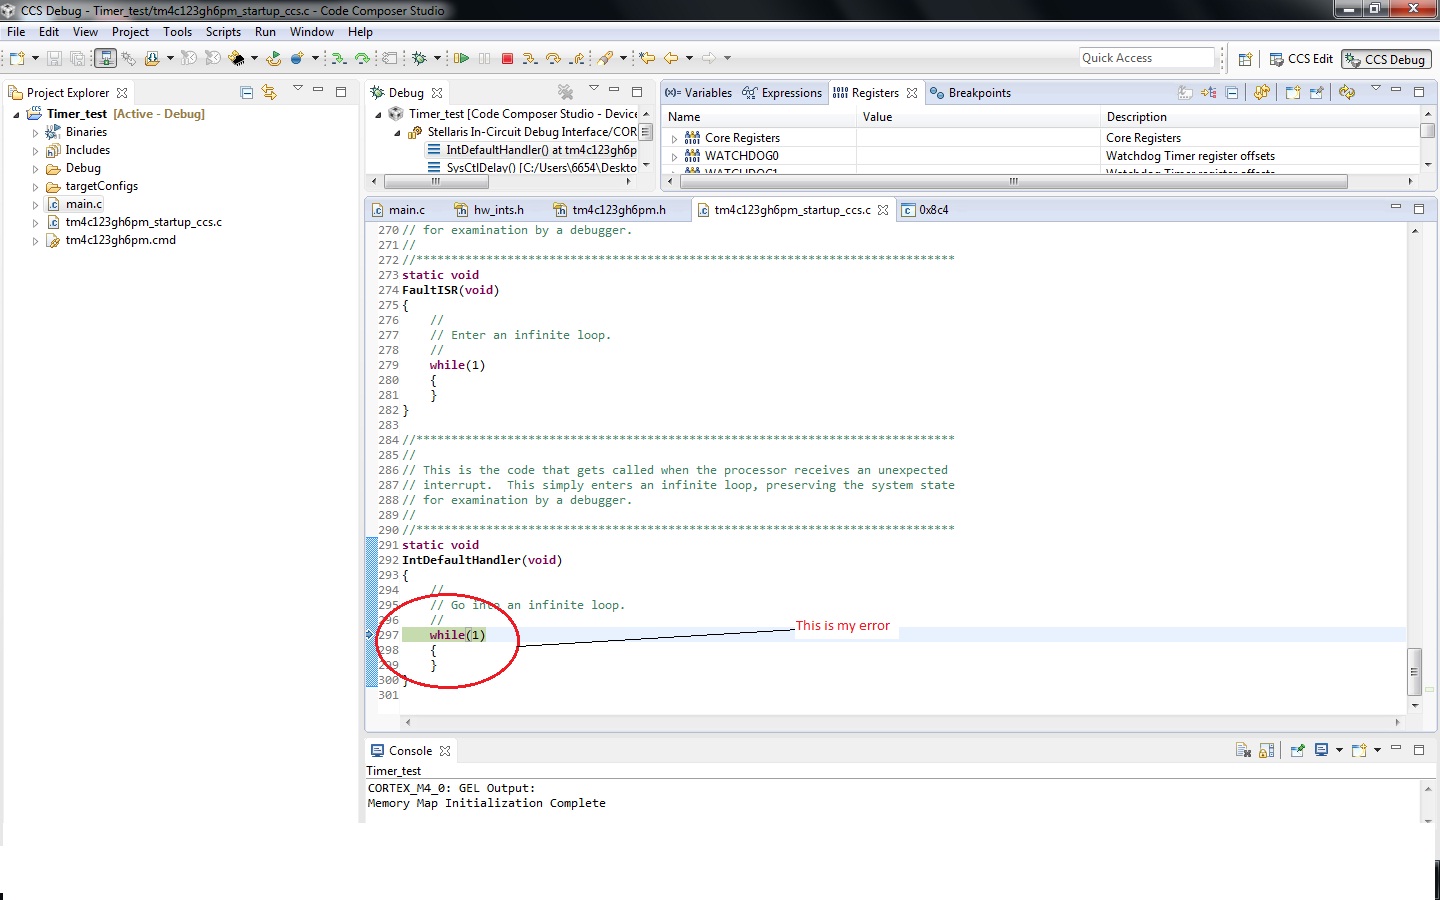
Task: Toggle the Connect Target toolbar button
Action: 105,59
